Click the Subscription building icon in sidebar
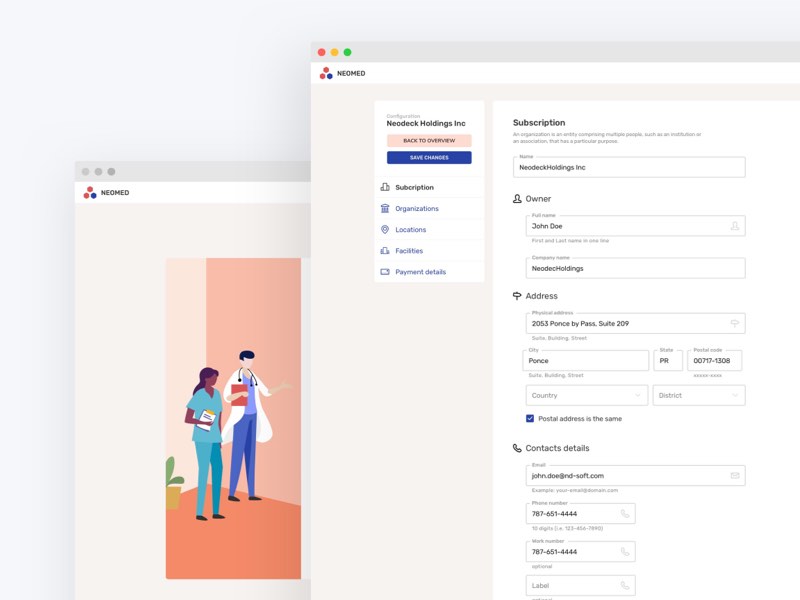Screen dimensions: 800x600 [385, 187]
